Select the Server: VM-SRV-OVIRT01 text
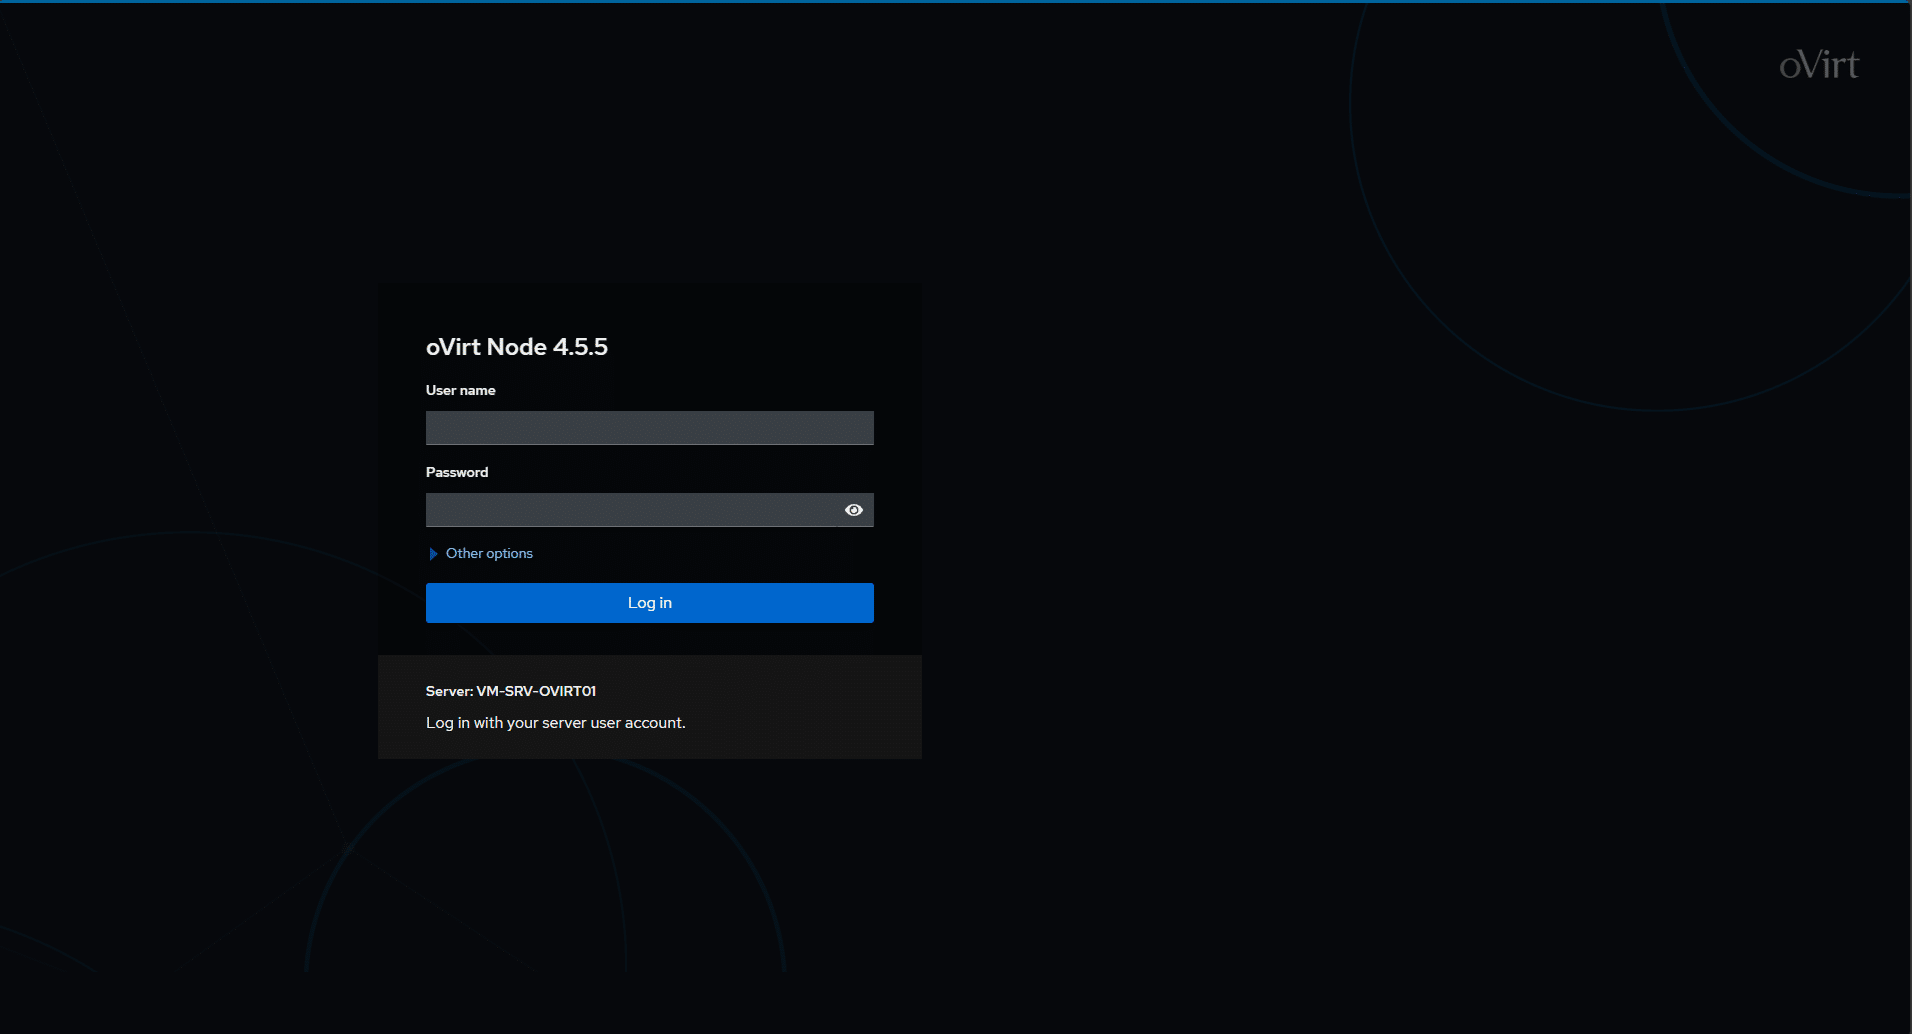1912x1034 pixels. (x=511, y=691)
